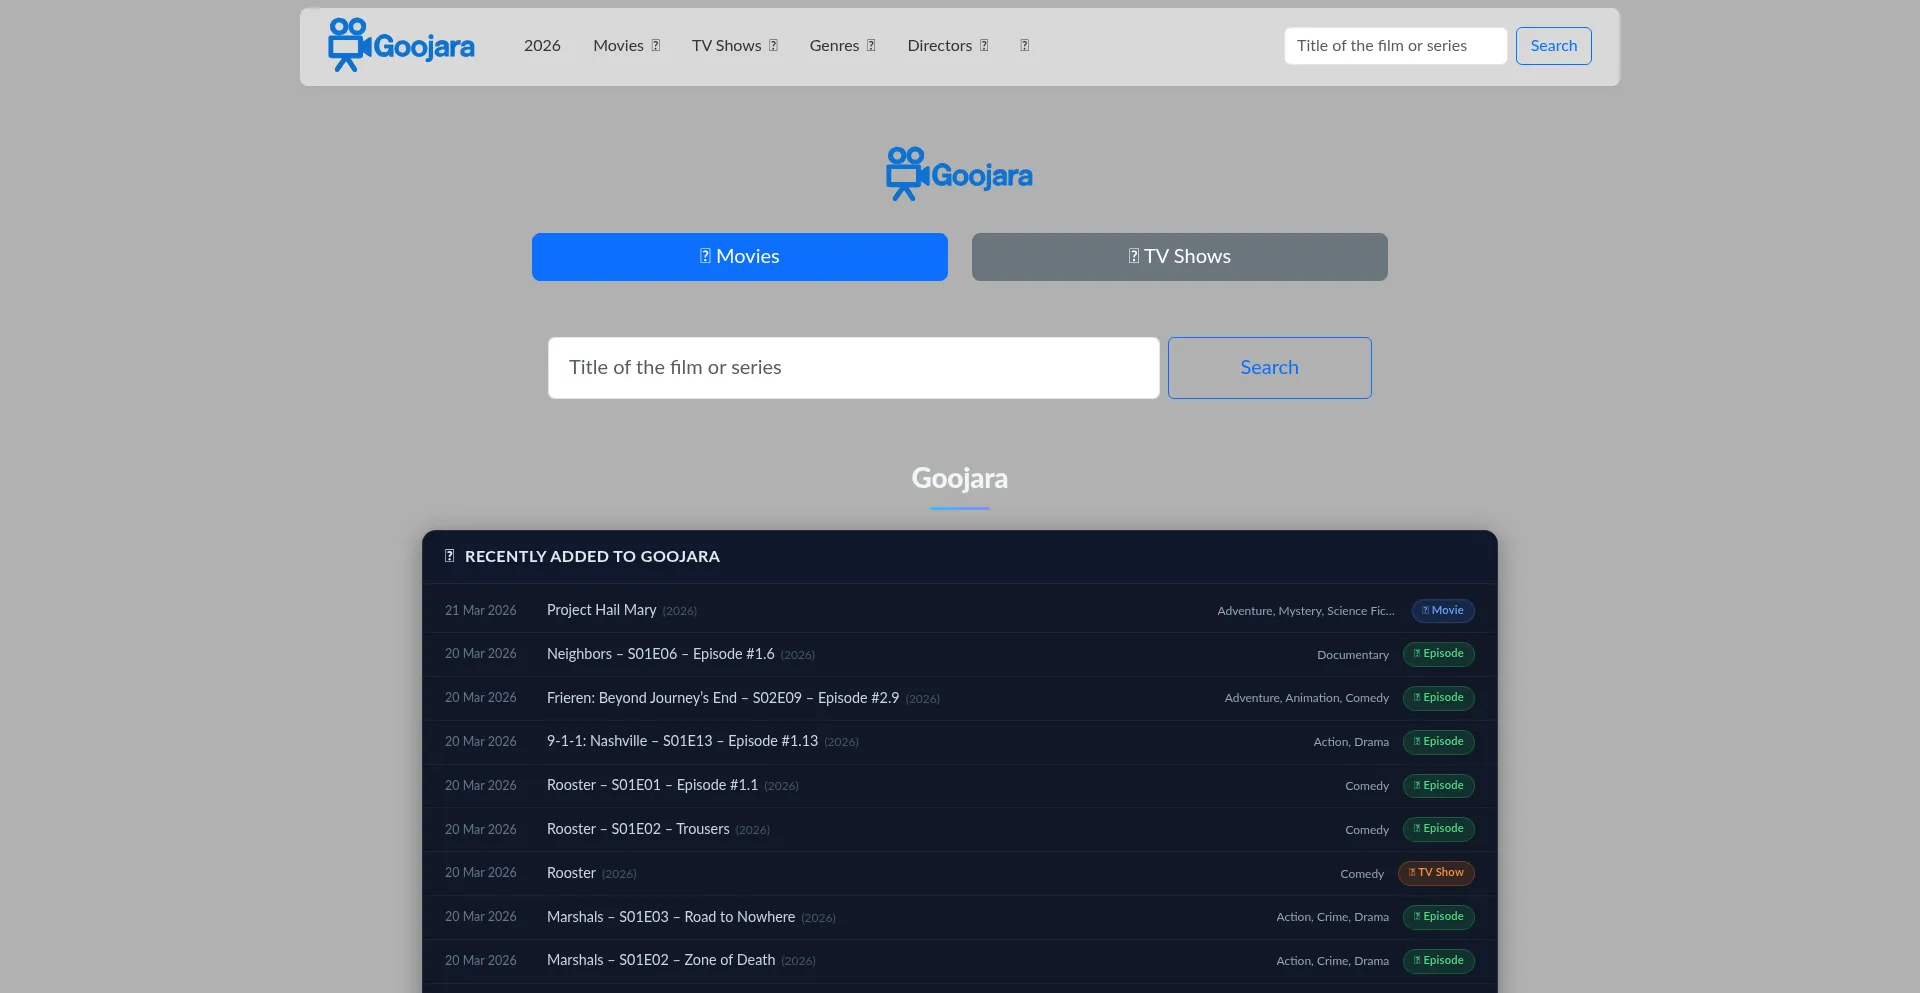Click Comedy genre on Rooster TV Show row

pyautogui.click(x=1362, y=874)
